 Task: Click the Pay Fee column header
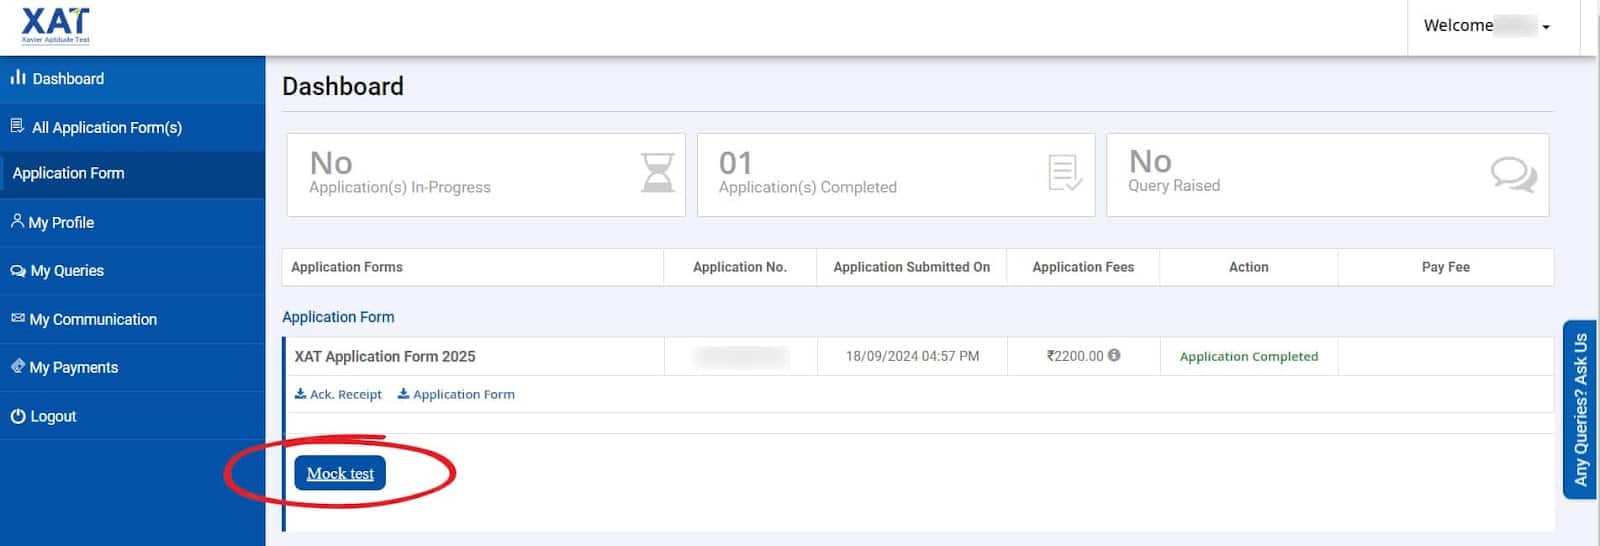pyautogui.click(x=1446, y=267)
